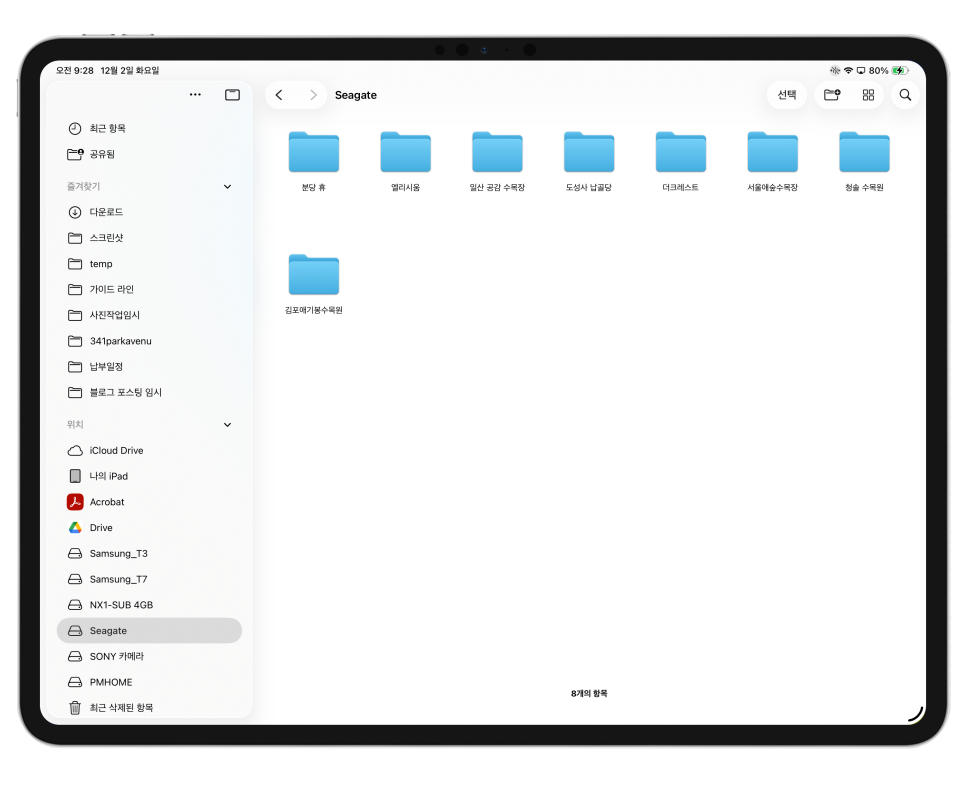Open the 일산 공감 수목장 folder

point(497,160)
